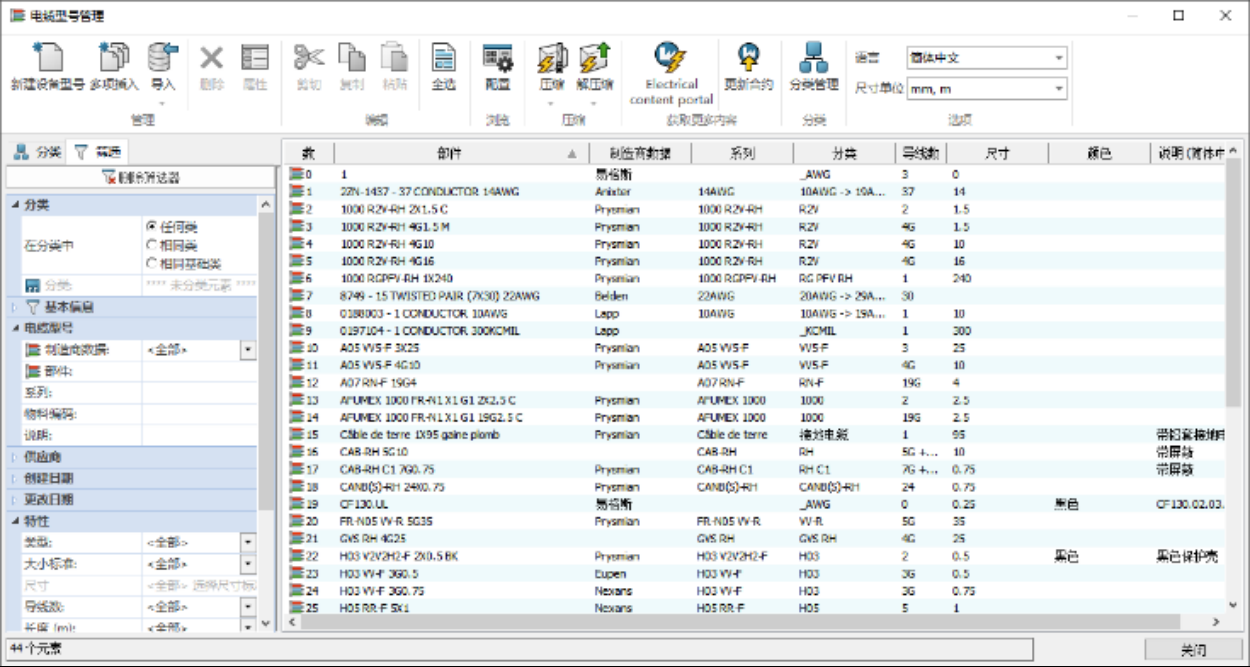The image size is (1250, 667).
Task: Select the 相同基础类 radio button
Action: click(x=152, y=263)
